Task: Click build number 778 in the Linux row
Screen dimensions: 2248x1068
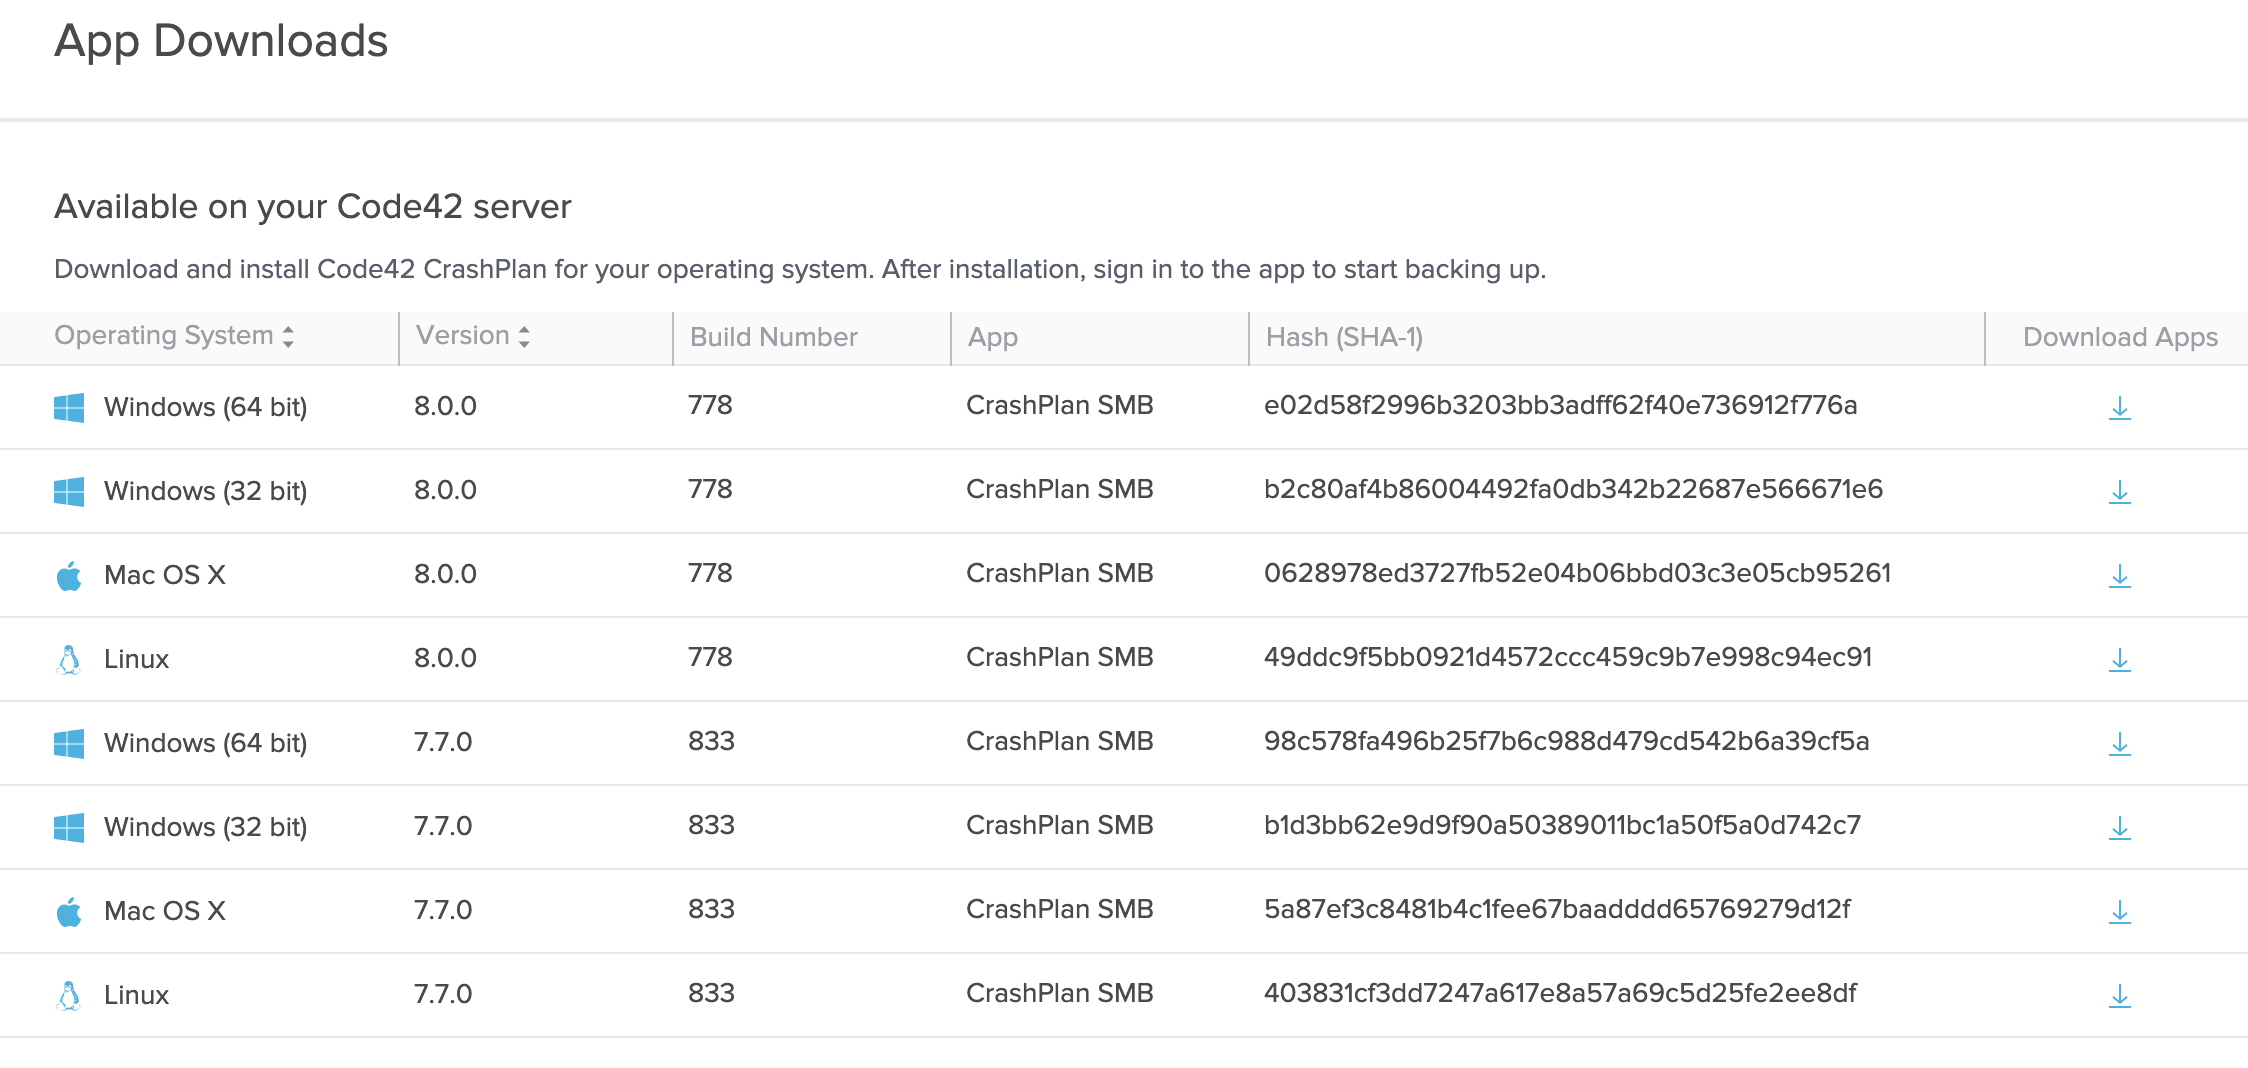Action: tap(710, 657)
